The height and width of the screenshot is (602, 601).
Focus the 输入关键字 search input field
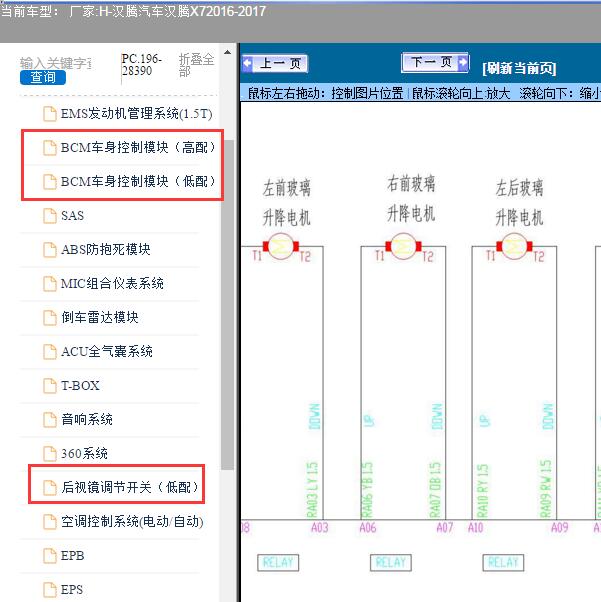click(56, 63)
